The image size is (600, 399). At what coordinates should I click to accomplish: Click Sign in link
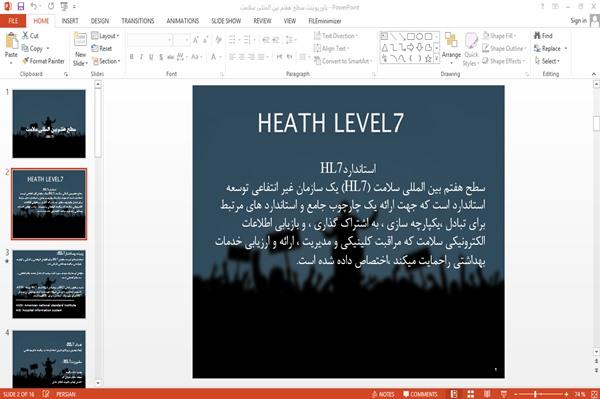(579, 21)
